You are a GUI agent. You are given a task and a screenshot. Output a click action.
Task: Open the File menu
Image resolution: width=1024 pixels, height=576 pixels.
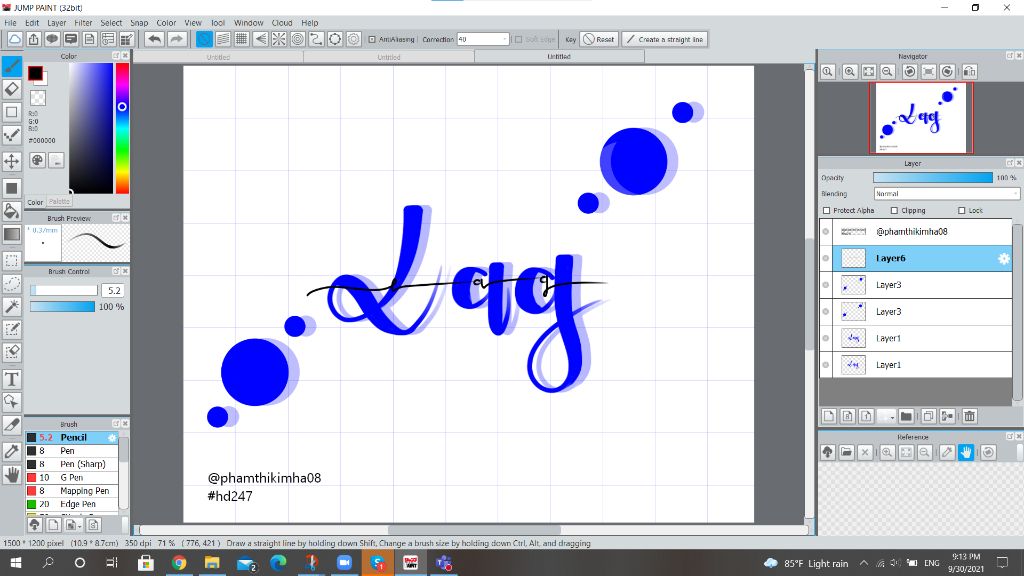[x=10, y=23]
